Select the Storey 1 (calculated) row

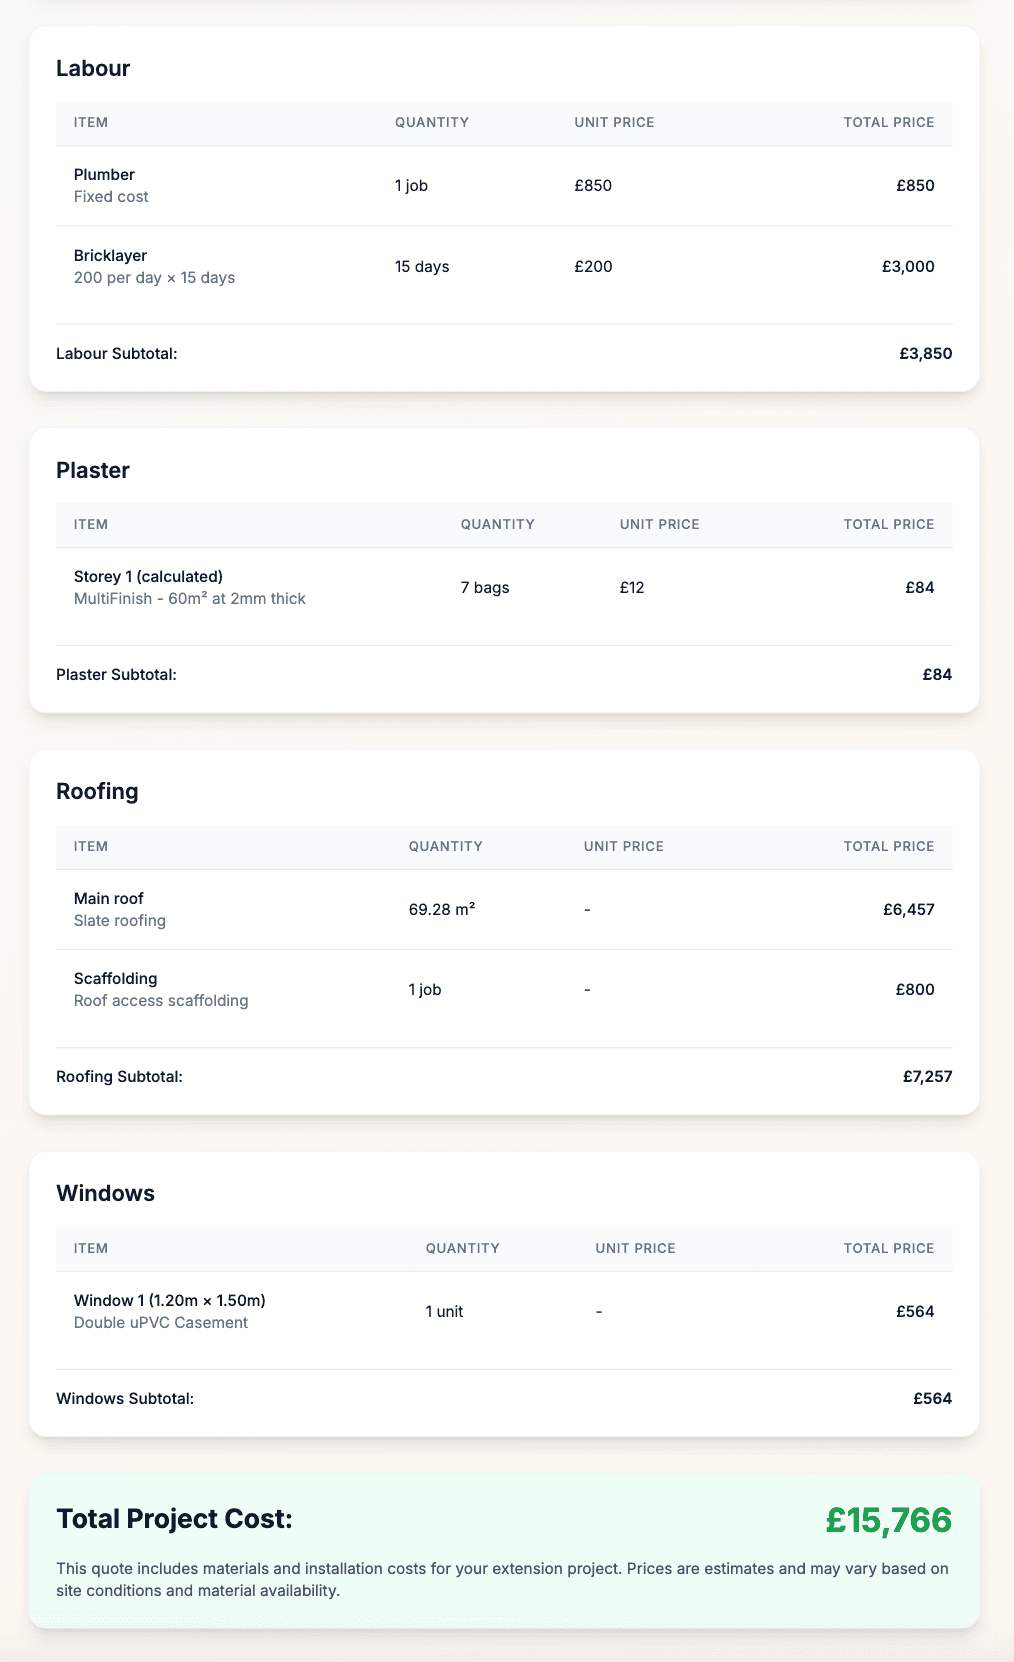148,576
